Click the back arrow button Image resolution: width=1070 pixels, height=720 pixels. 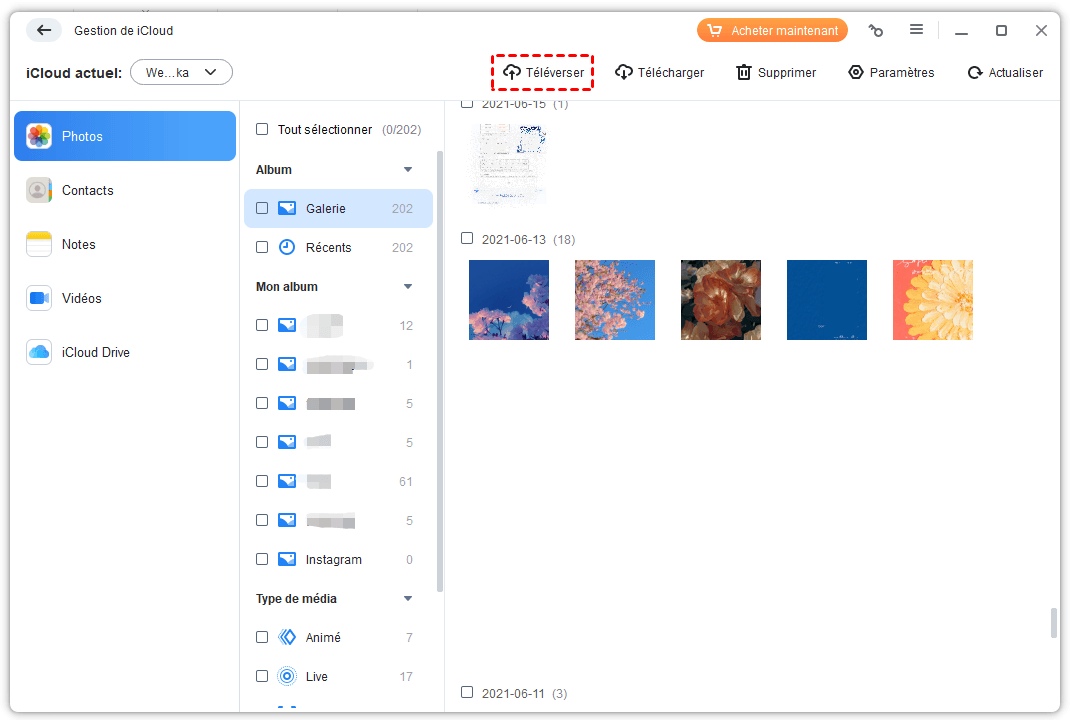(x=43, y=31)
